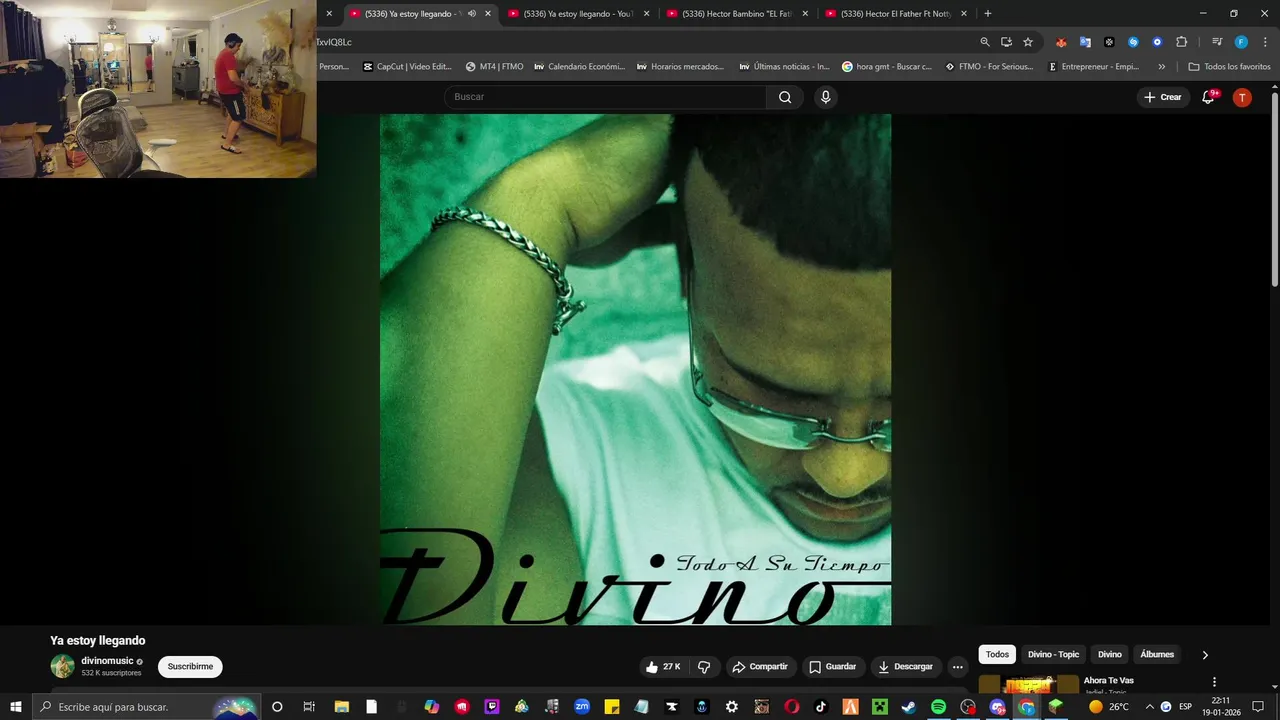Viewport: 1280px width, 720px height.
Task: Open options for Ahora Te Vas video
Action: pos(1214,682)
